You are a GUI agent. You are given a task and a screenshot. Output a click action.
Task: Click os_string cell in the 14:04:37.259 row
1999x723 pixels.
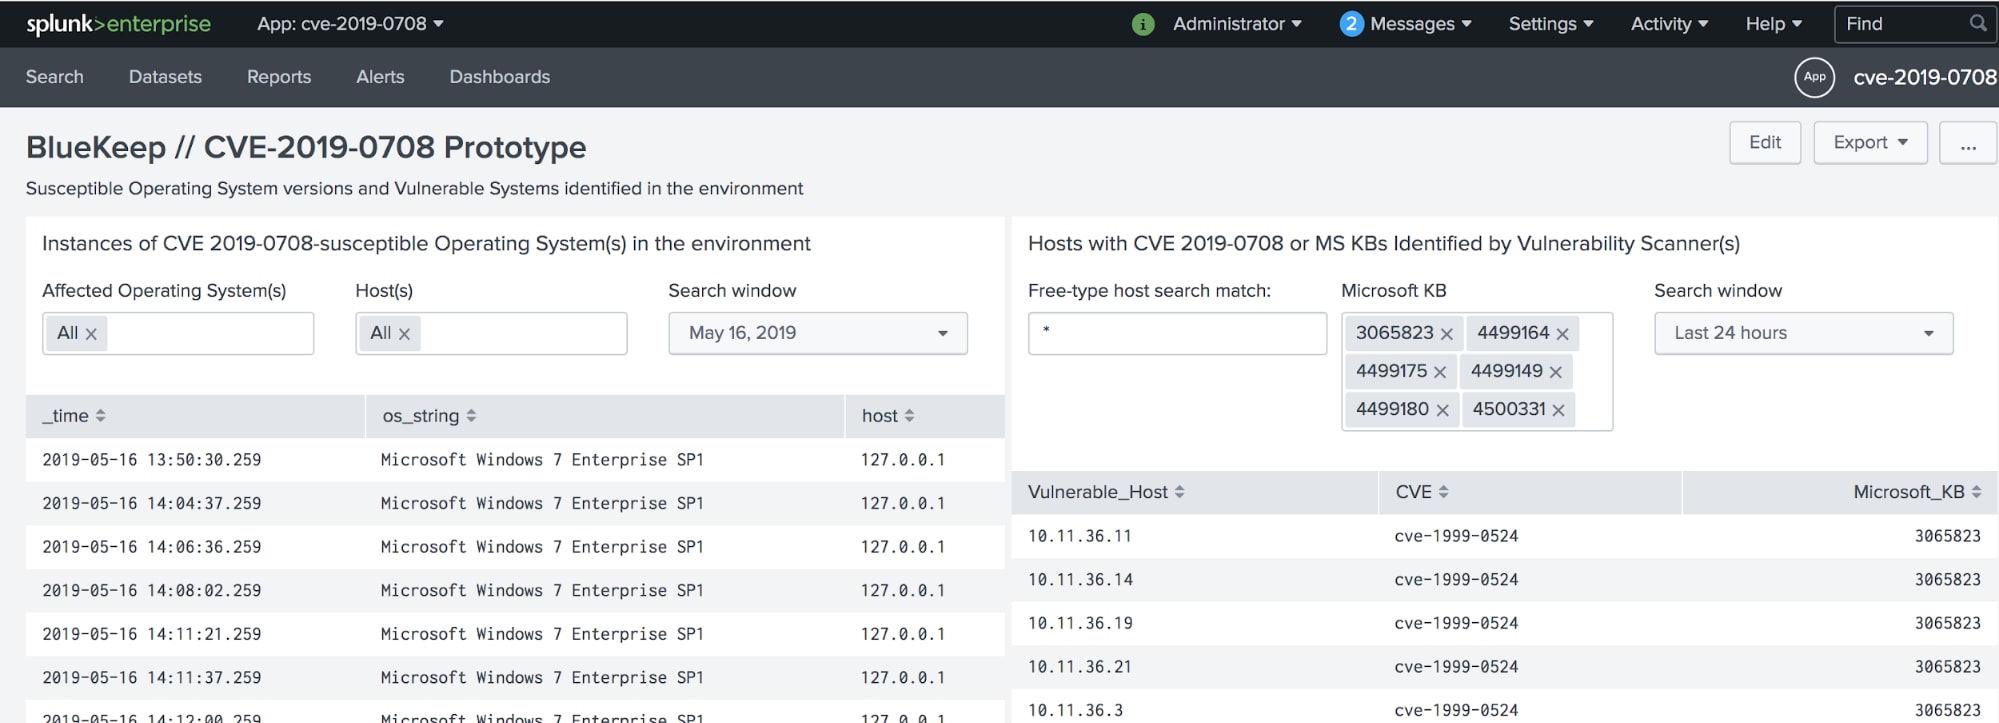[x=542, y=504]
